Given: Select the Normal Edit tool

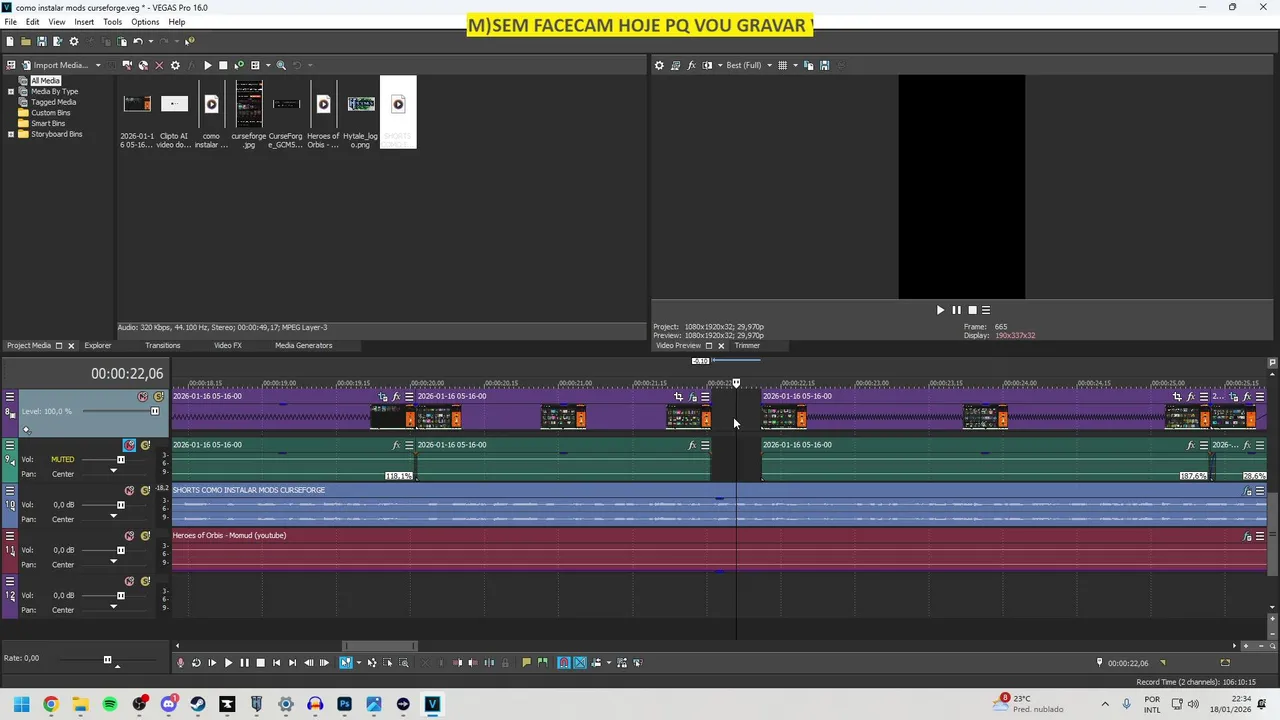Looking at the screenshot, I should coord(346,662).
